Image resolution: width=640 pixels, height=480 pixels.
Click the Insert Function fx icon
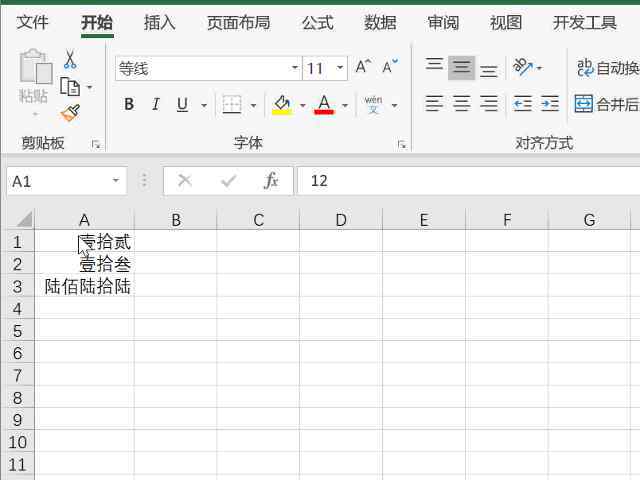tap(271, 180)
